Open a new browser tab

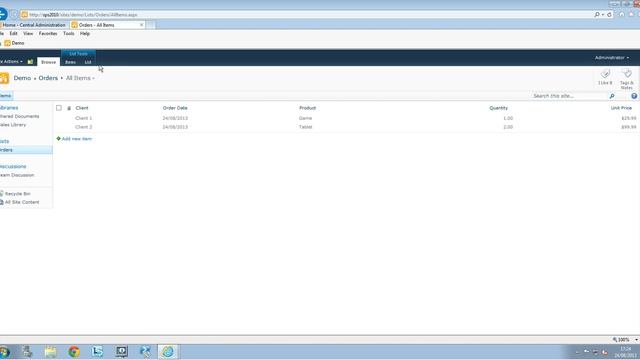coord(151,25)
